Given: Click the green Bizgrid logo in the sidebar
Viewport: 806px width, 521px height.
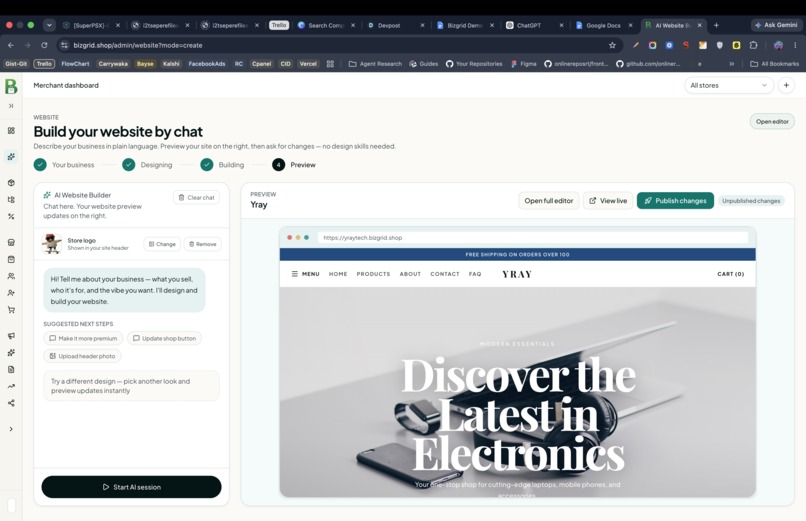Looking at the screenshot, I should [11, 86].
